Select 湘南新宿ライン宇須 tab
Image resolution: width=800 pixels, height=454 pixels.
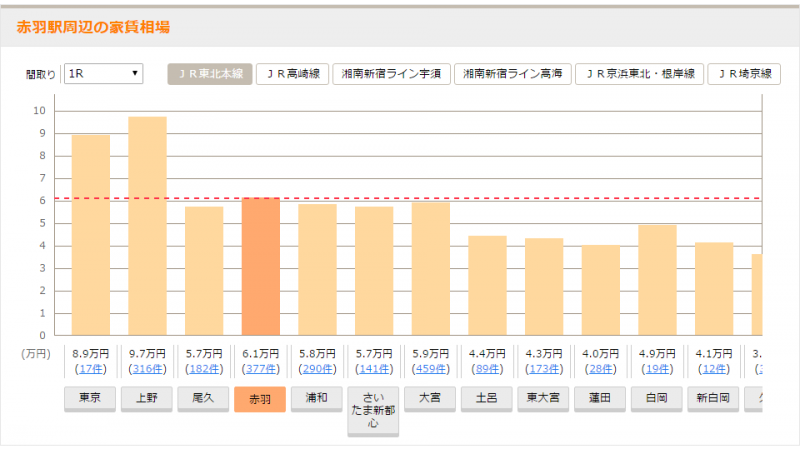tap(391, 74)
